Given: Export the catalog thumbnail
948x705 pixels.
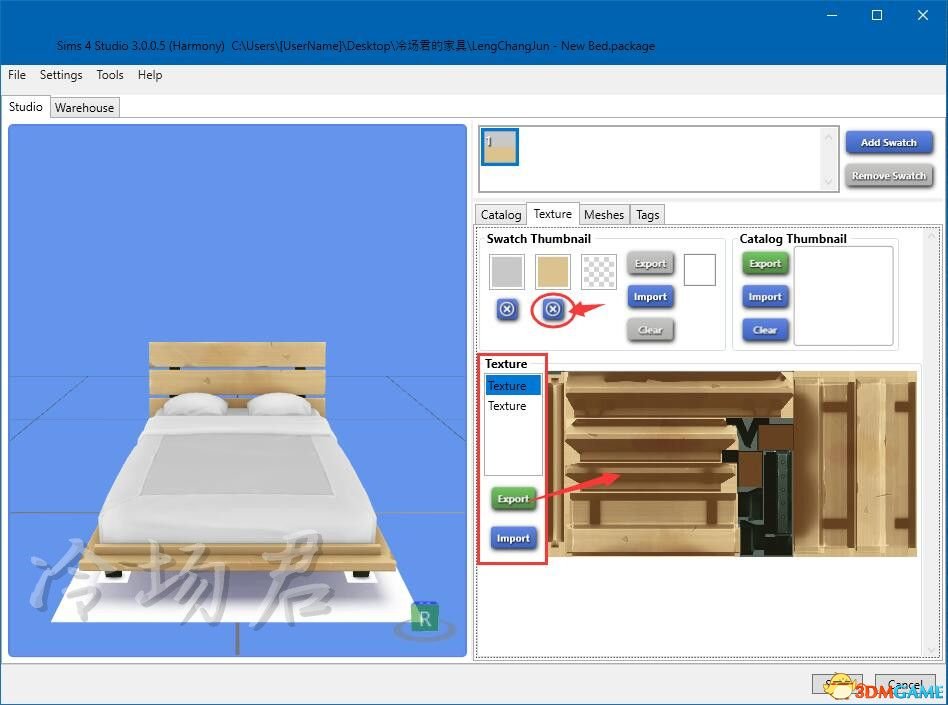Looking at the screenshot, I should pos(765,264).
